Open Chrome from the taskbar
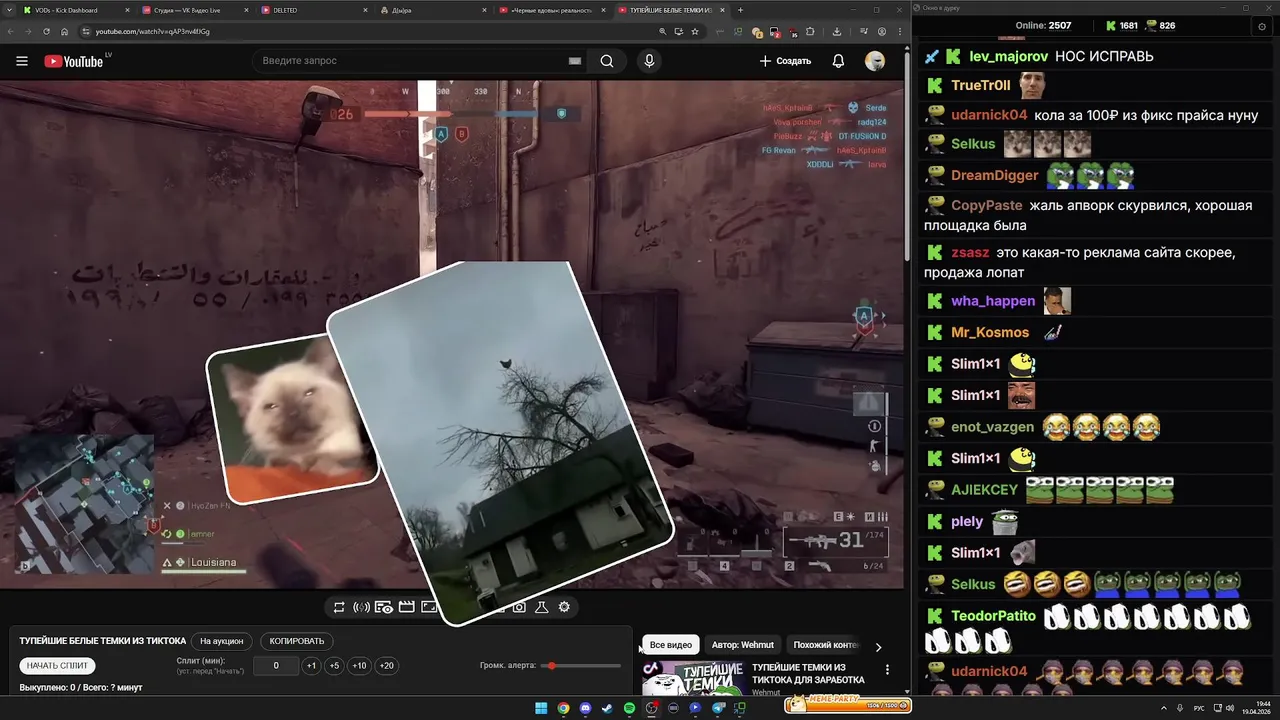The height and width of the screenshot is (720, 1280). tap(563, 708)
